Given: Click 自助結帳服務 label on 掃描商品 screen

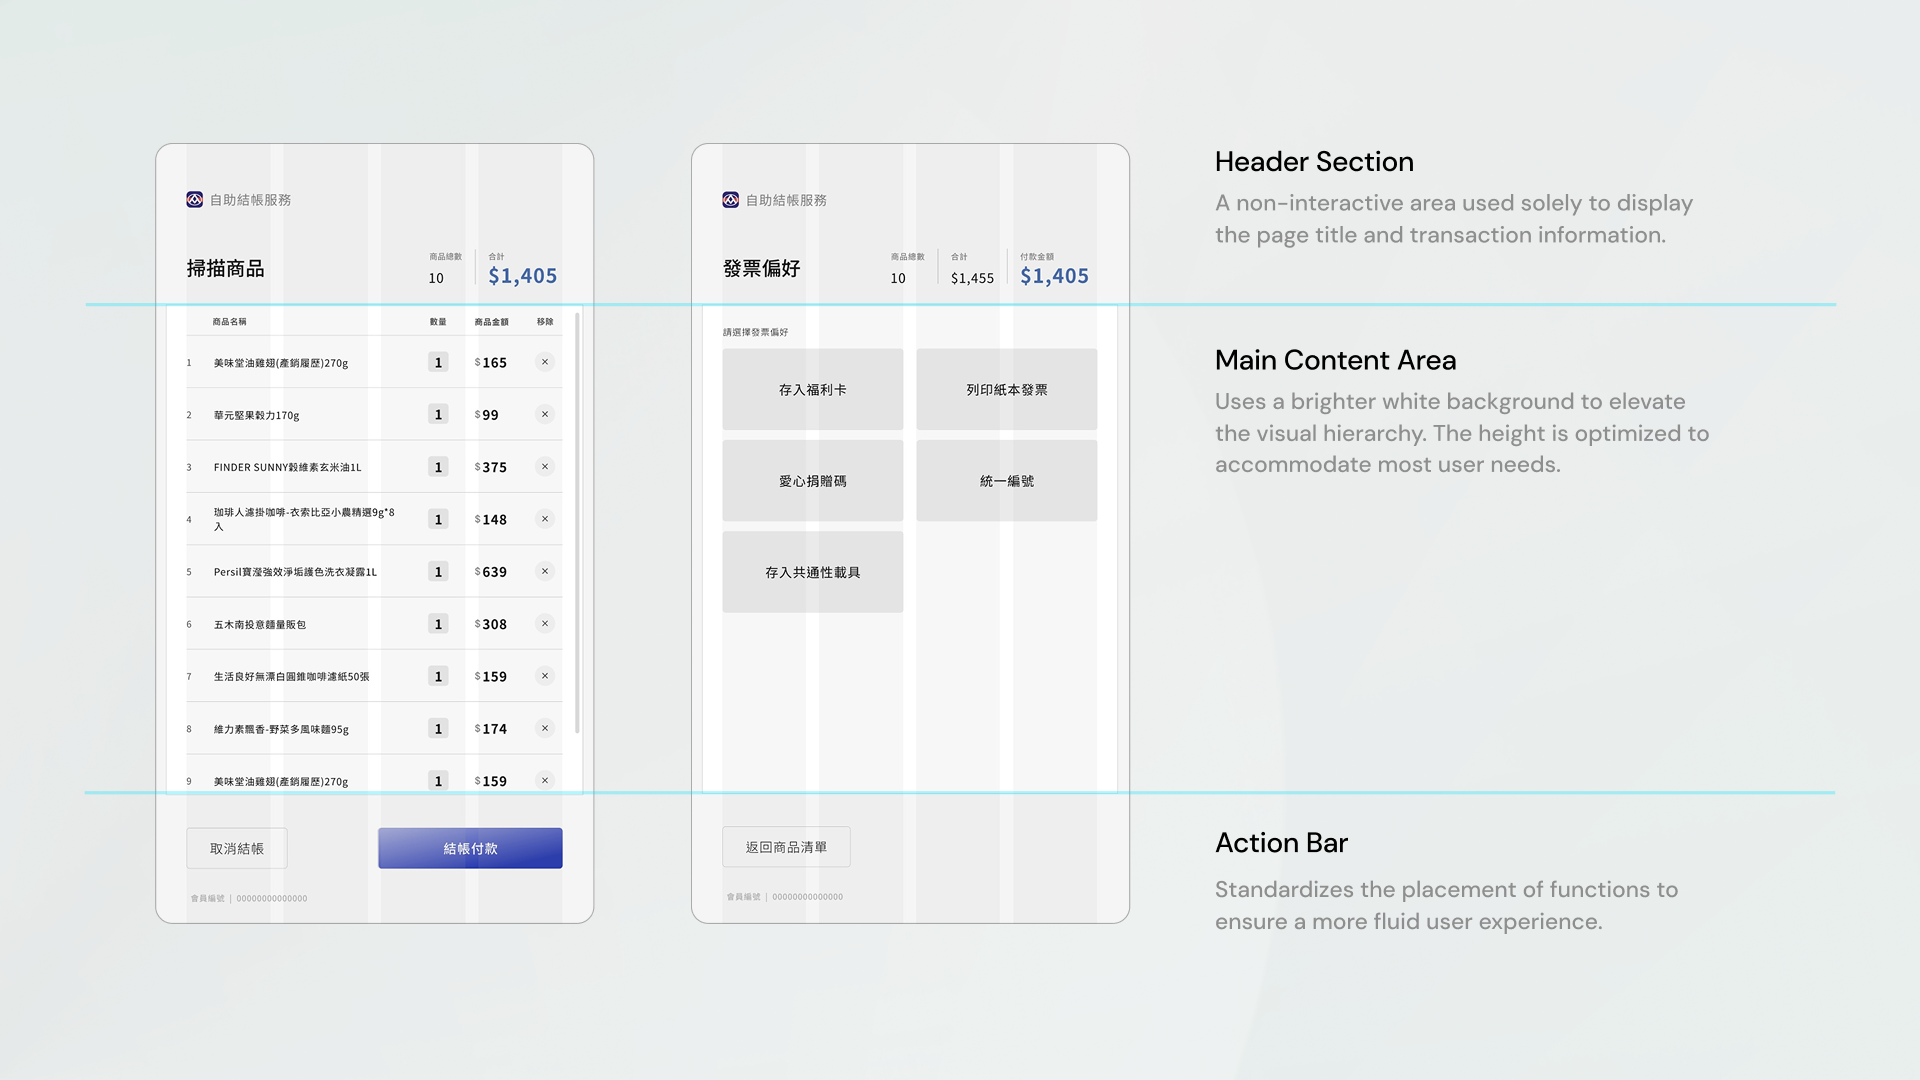Looking at the screenshot, I should click(x=250, y=200).
